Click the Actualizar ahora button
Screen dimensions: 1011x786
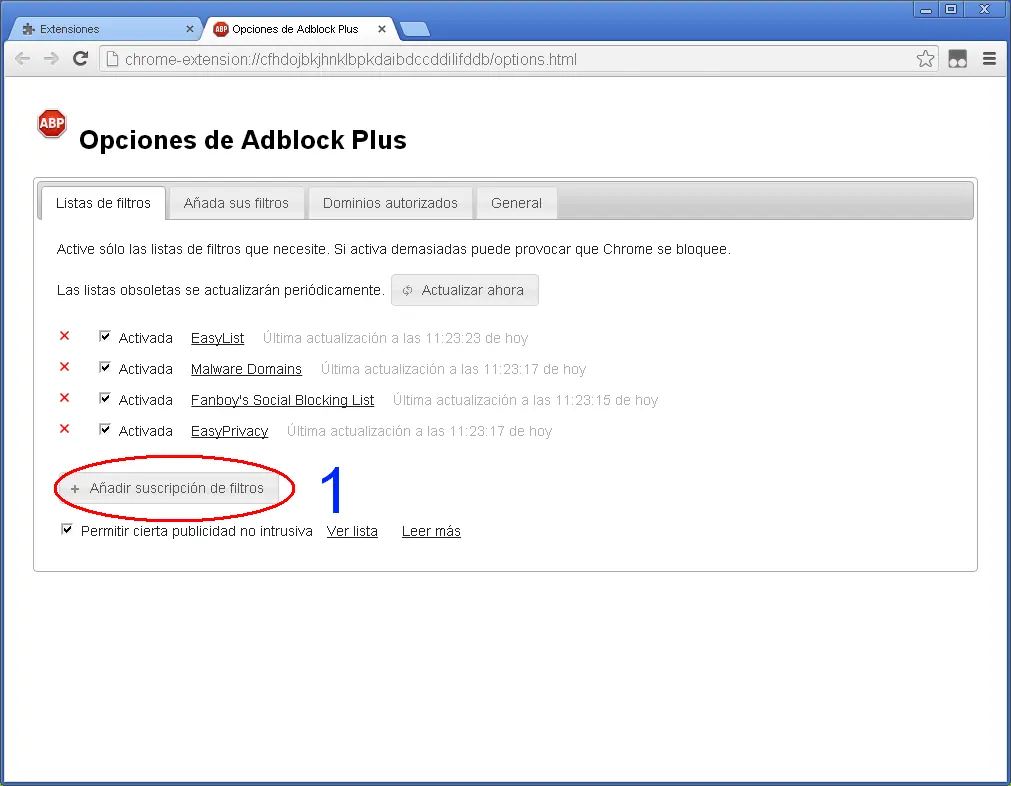[465, 290]
